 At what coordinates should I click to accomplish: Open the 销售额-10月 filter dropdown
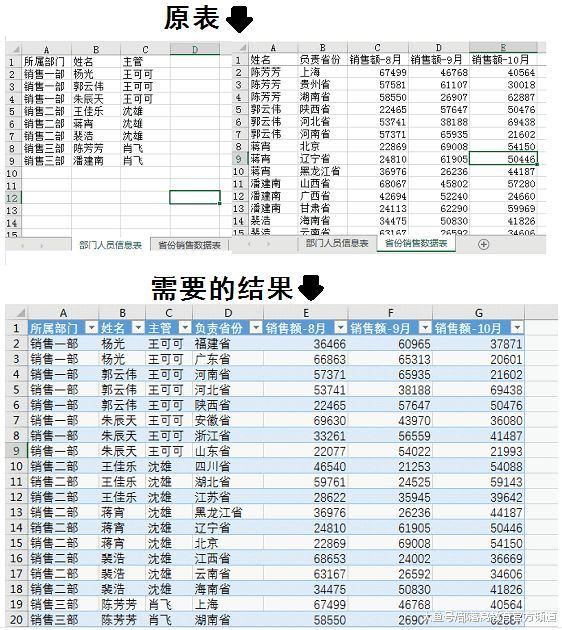pos(517,328)
